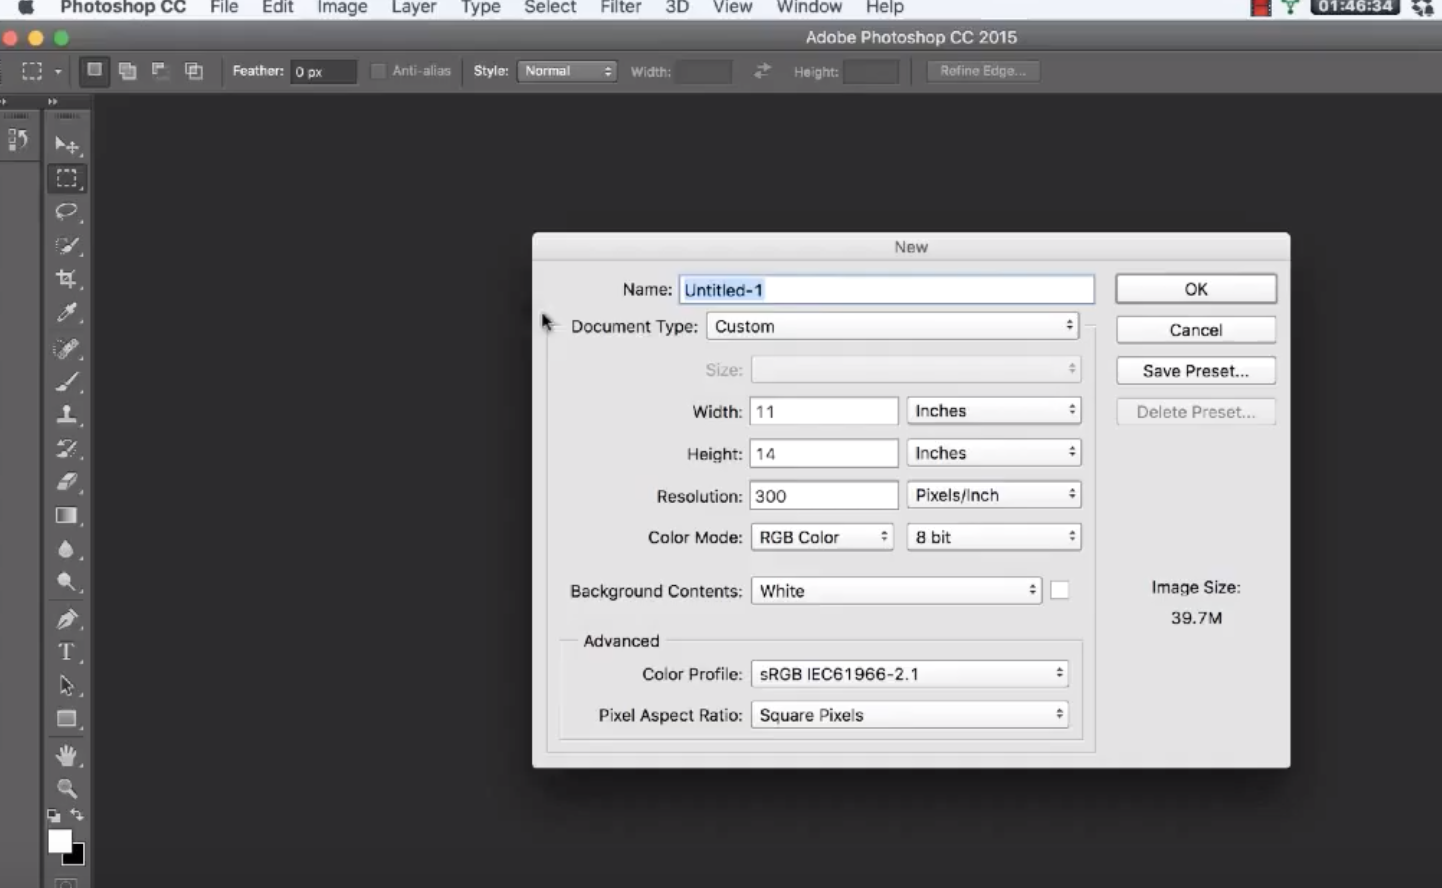1442x888 pixels.
Task: Choose Intersect with Selection mode
Action: click(x=194, y=71)
